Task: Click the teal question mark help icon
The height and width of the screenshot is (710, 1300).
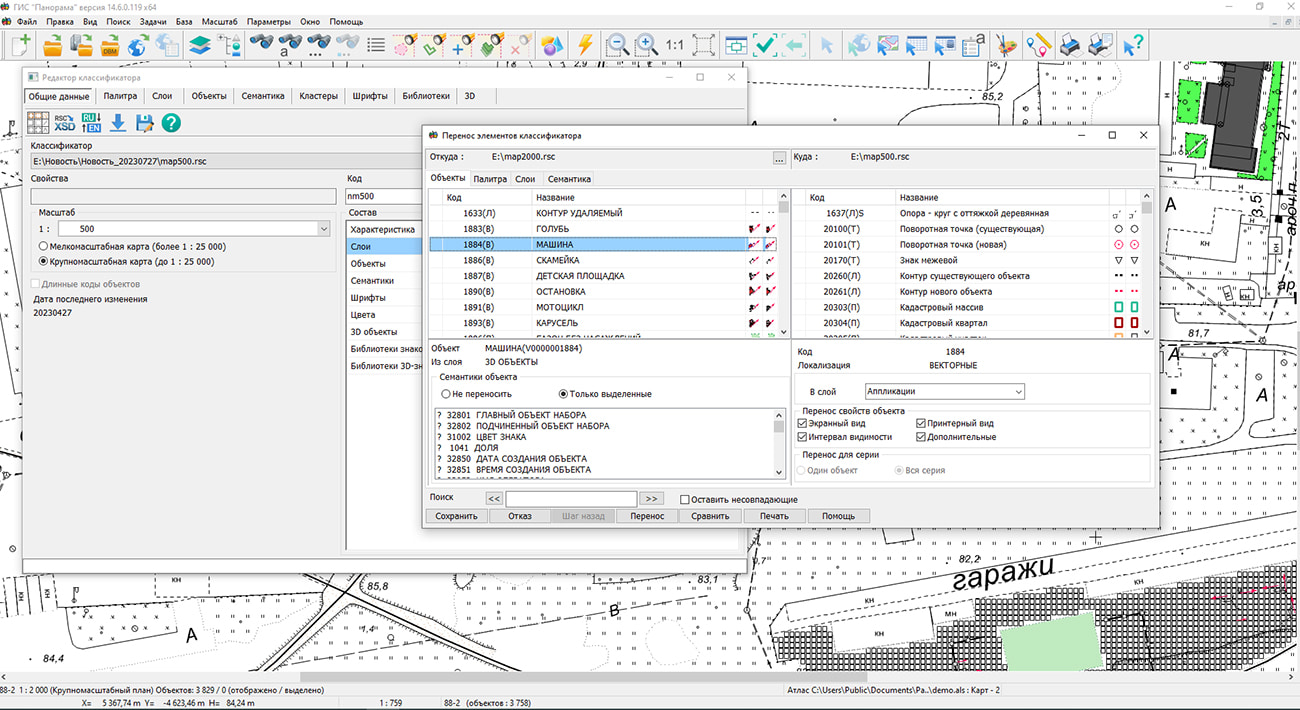Action: (x=171, y=123)
